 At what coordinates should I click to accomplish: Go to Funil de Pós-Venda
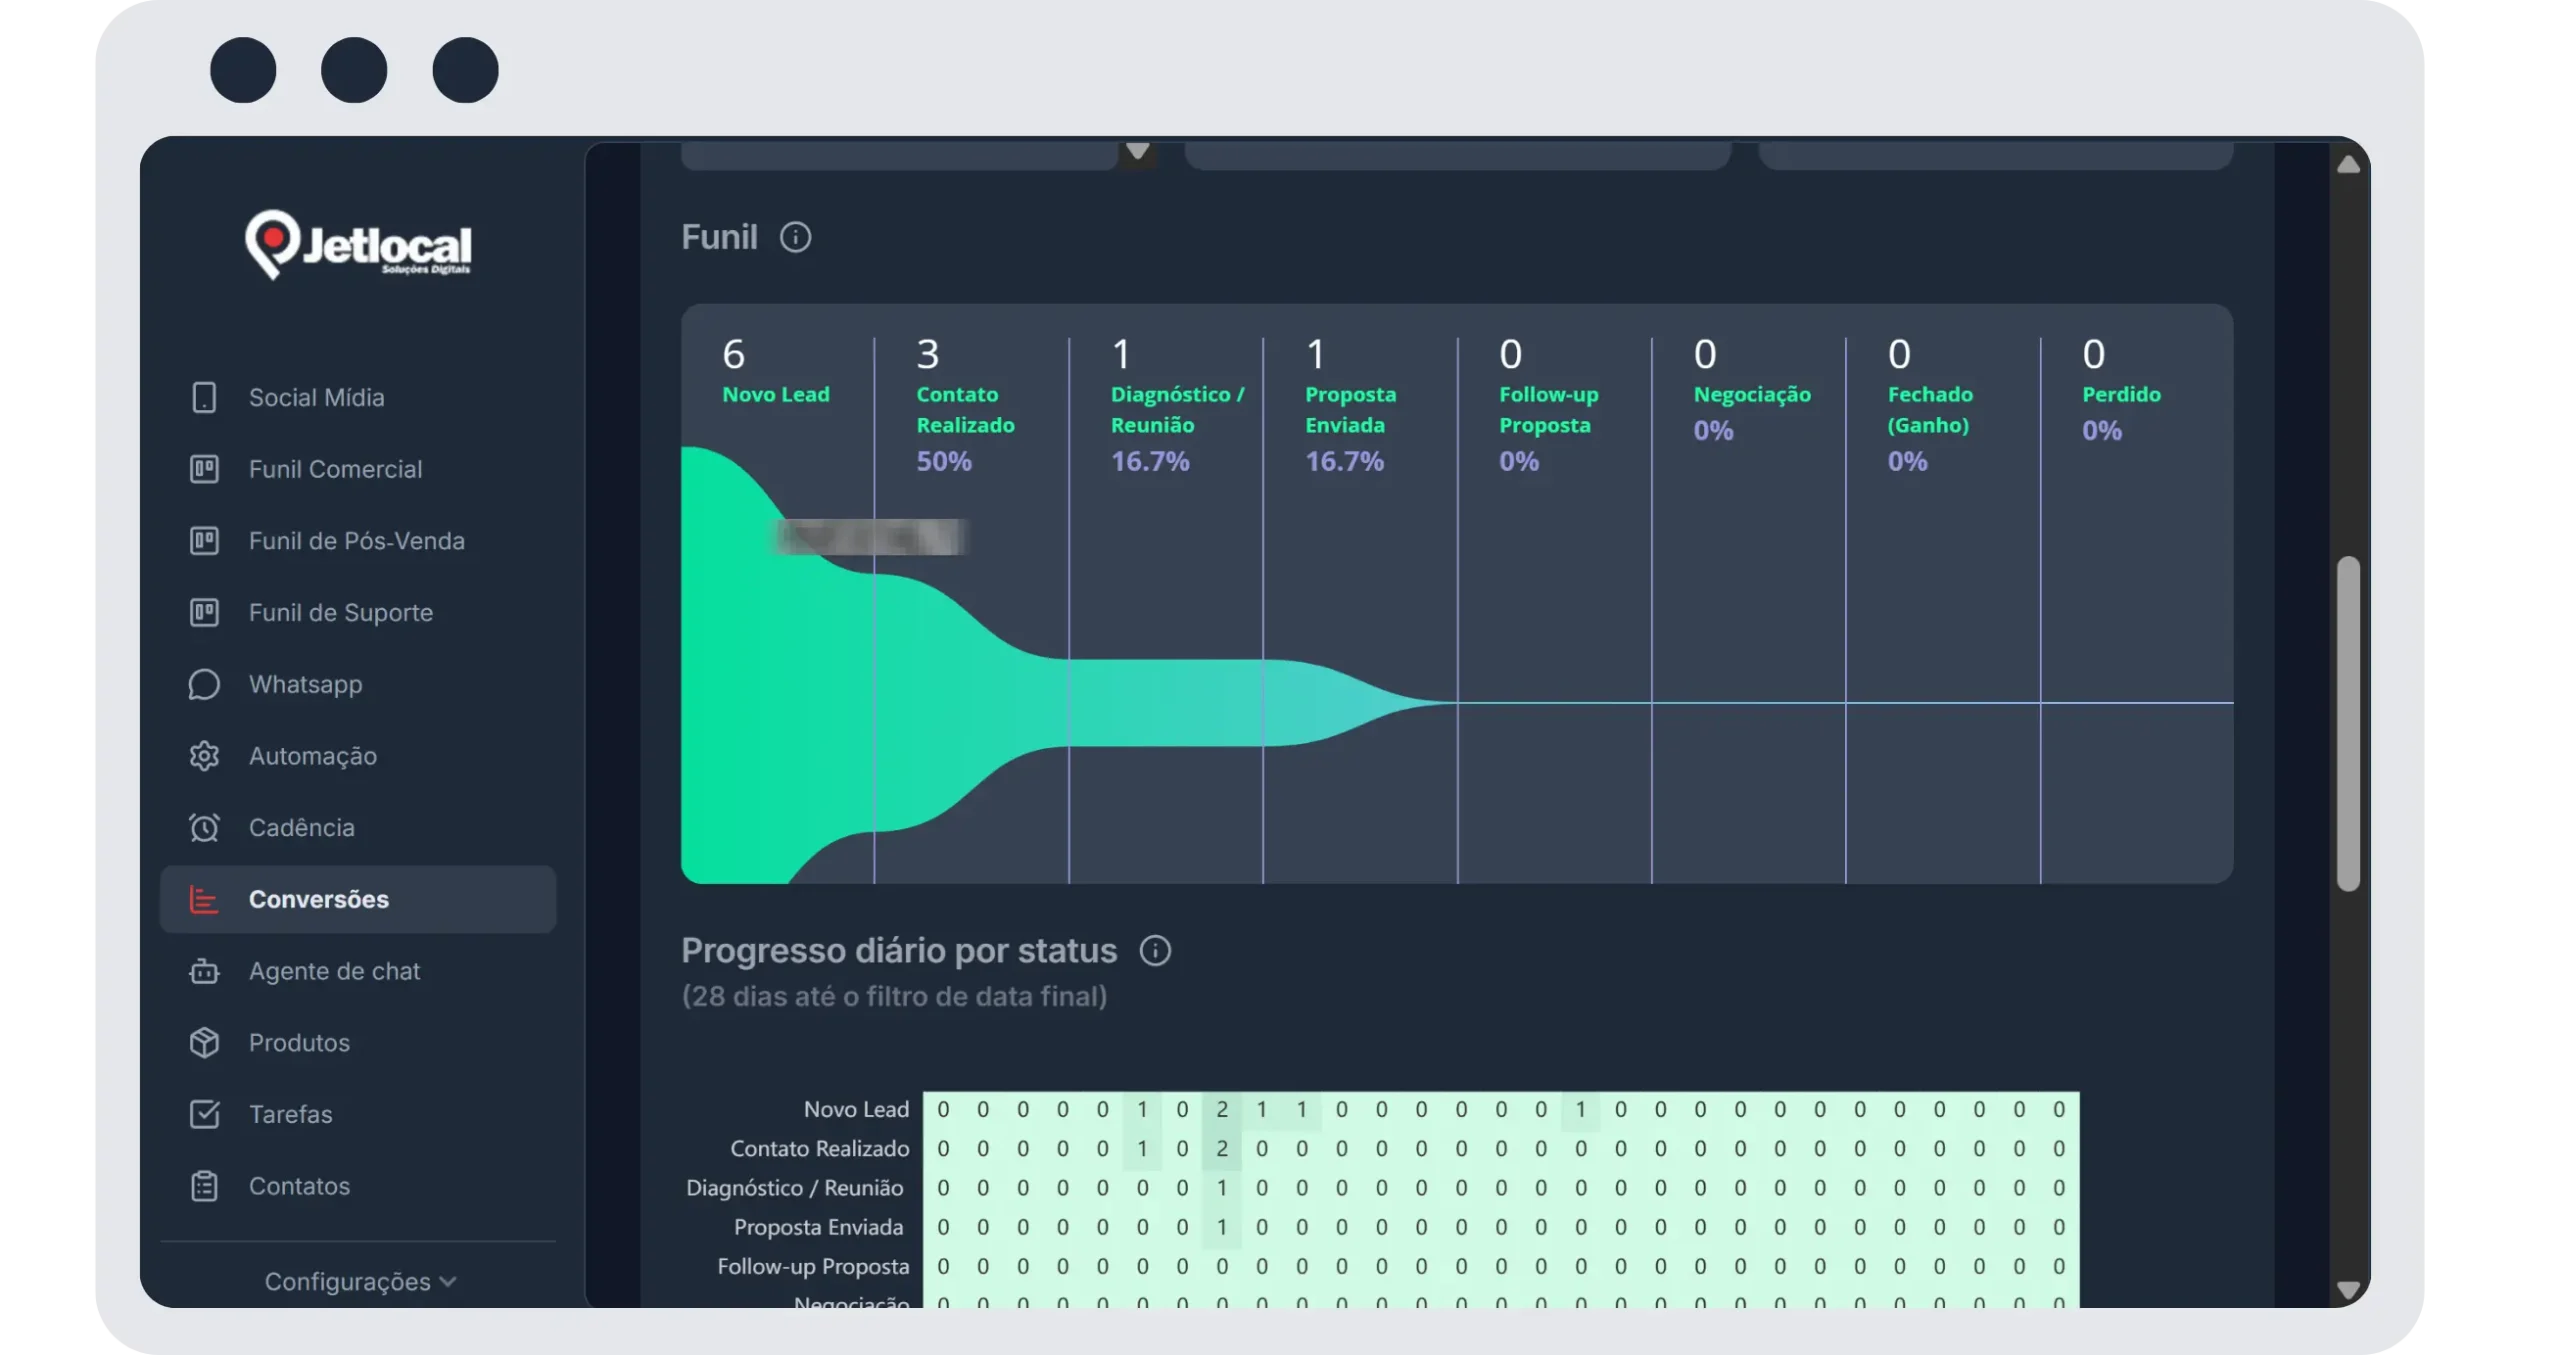click(358, 541)
